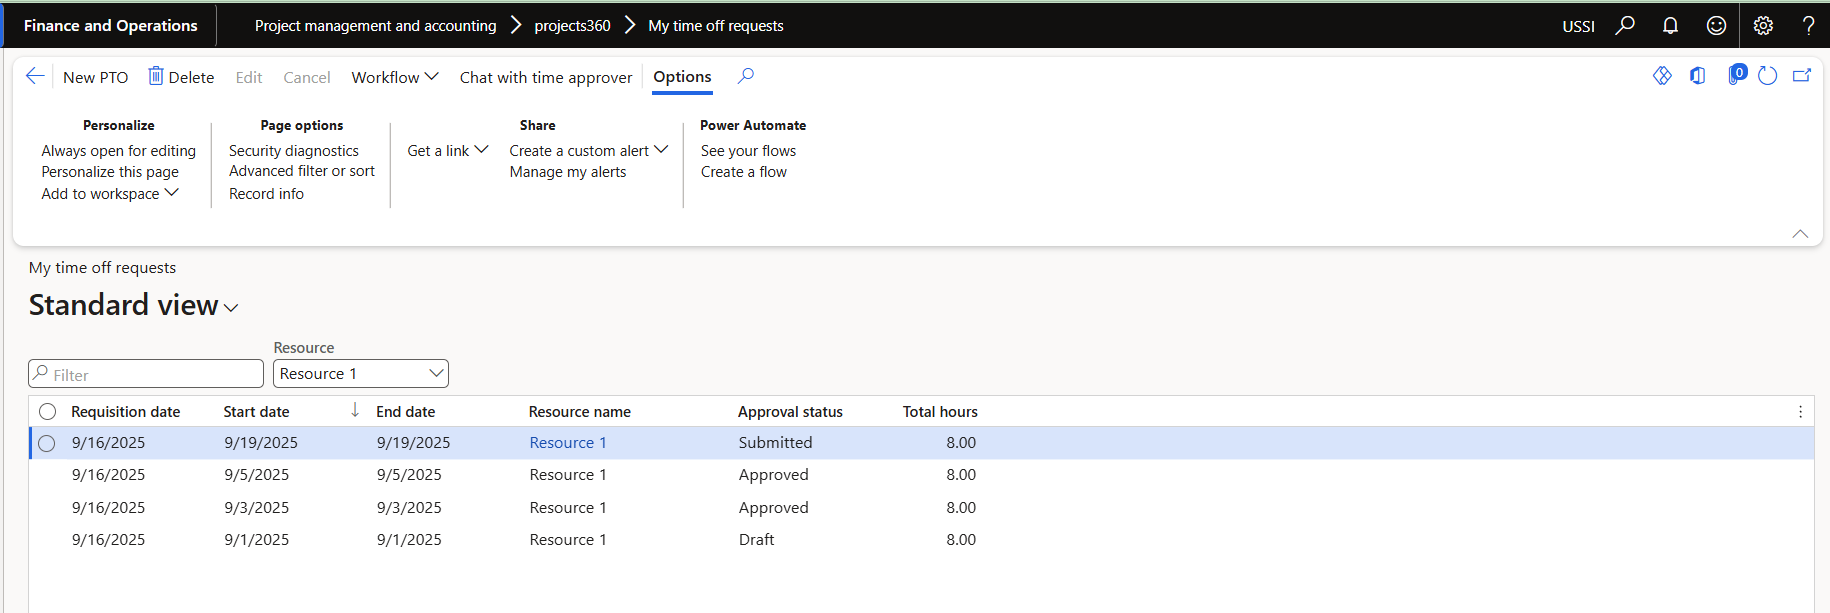Collapse the action pane ribbon
The image size is (1830, 613).
[x=1800, y=234]
